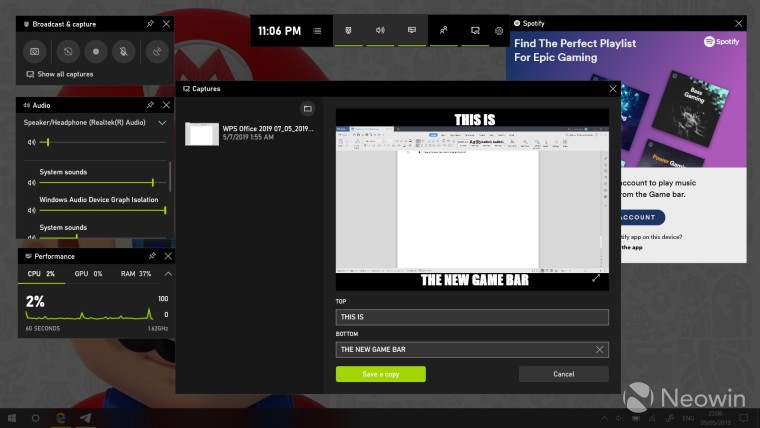Click the Spotify logo in the banner
This screenshot has height=428, width=760.
tap(721, 42)
